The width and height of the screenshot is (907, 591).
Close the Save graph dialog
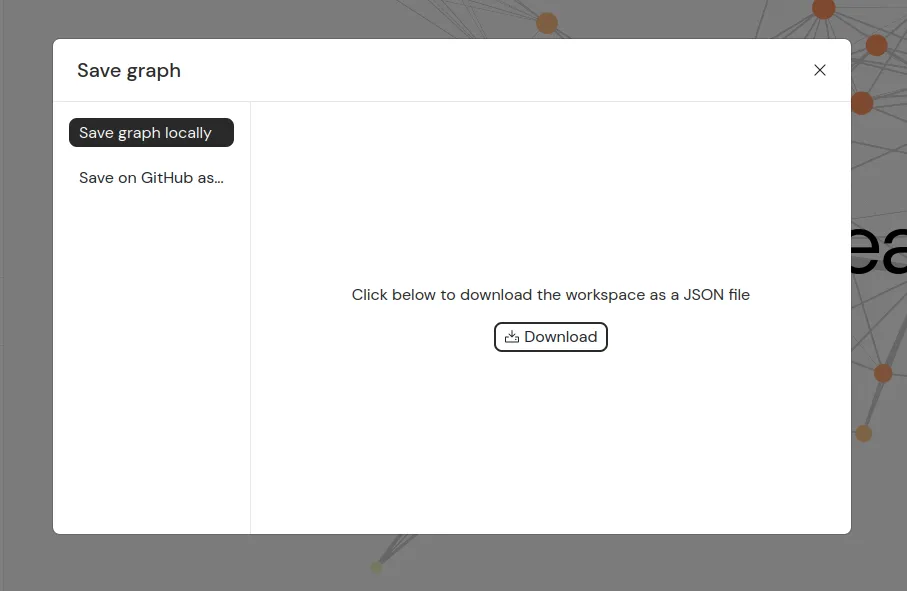(820, 70)
